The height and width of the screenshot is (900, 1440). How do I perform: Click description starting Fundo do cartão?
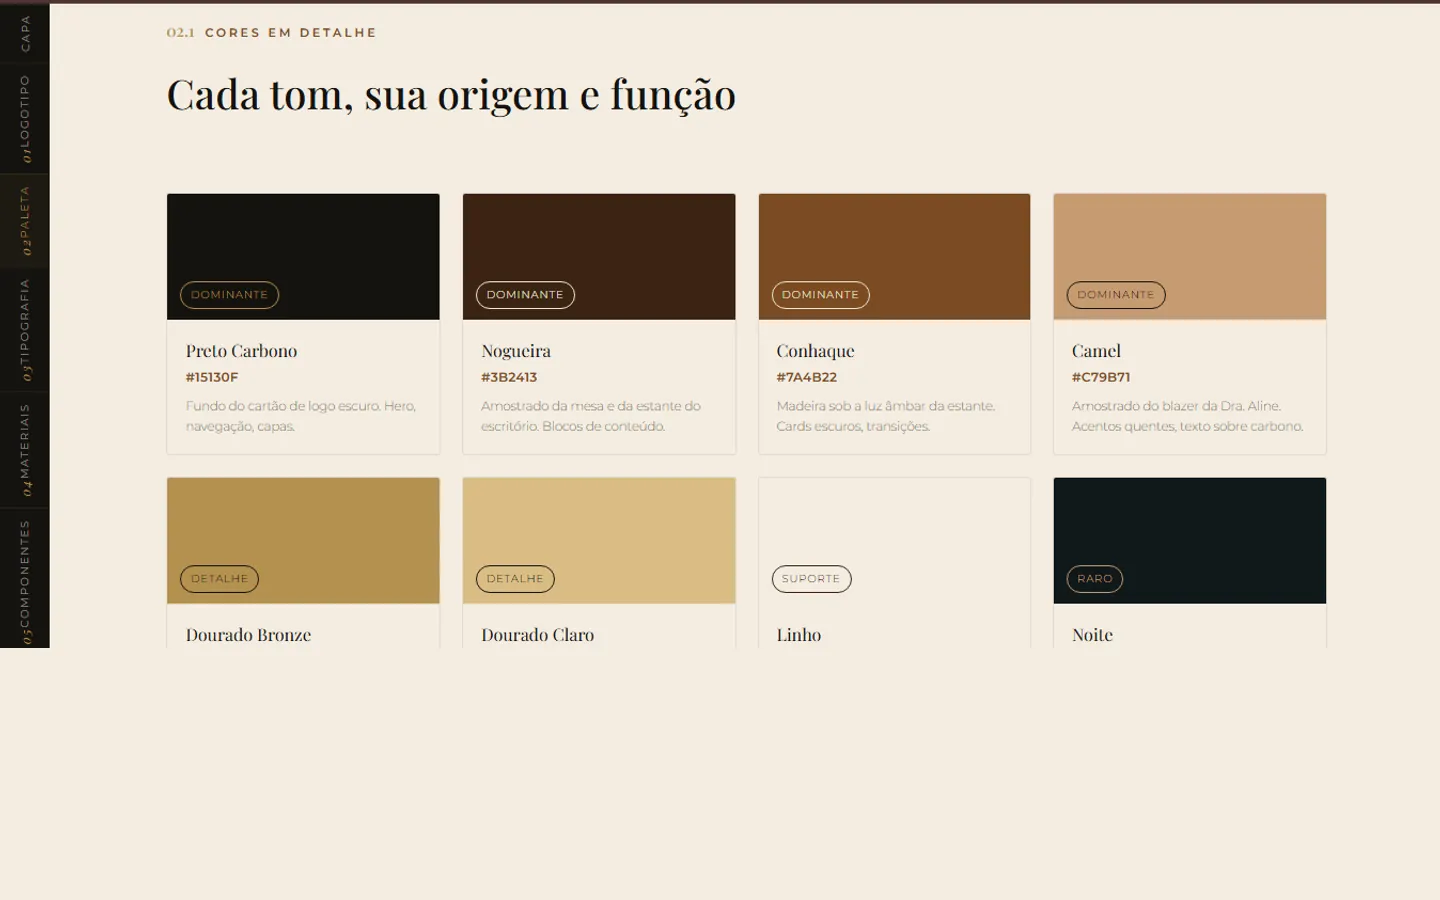[x=300, y=416]
